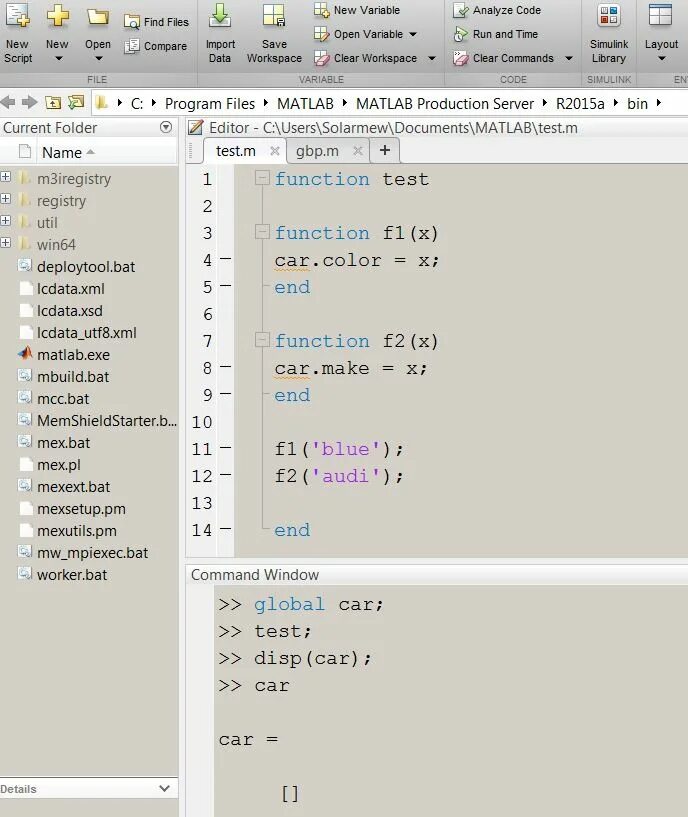Open the Simulink Library
The height and width of the screenshot is (817, 688).
coord(609,32)
